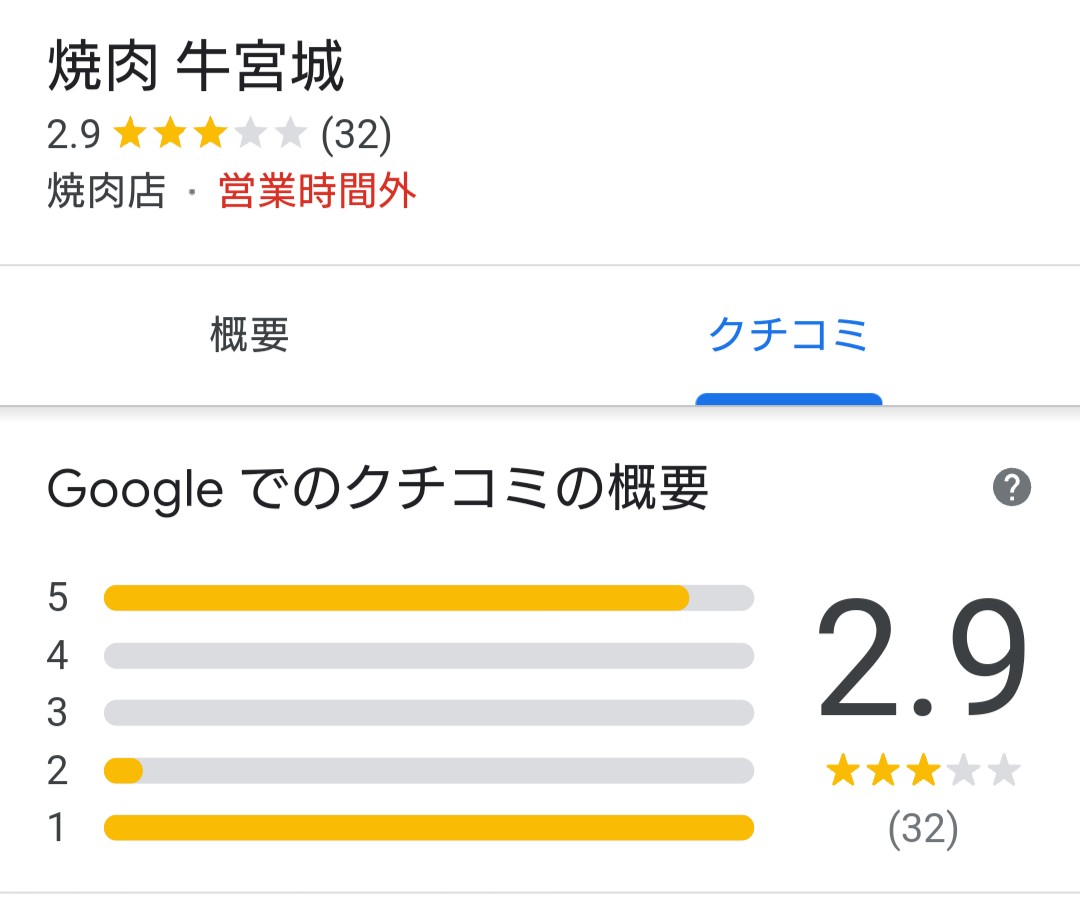This screenshot has width=1080, height=910.
Task: Tap the red 営業時間外 status text
Action: (317, 191)
